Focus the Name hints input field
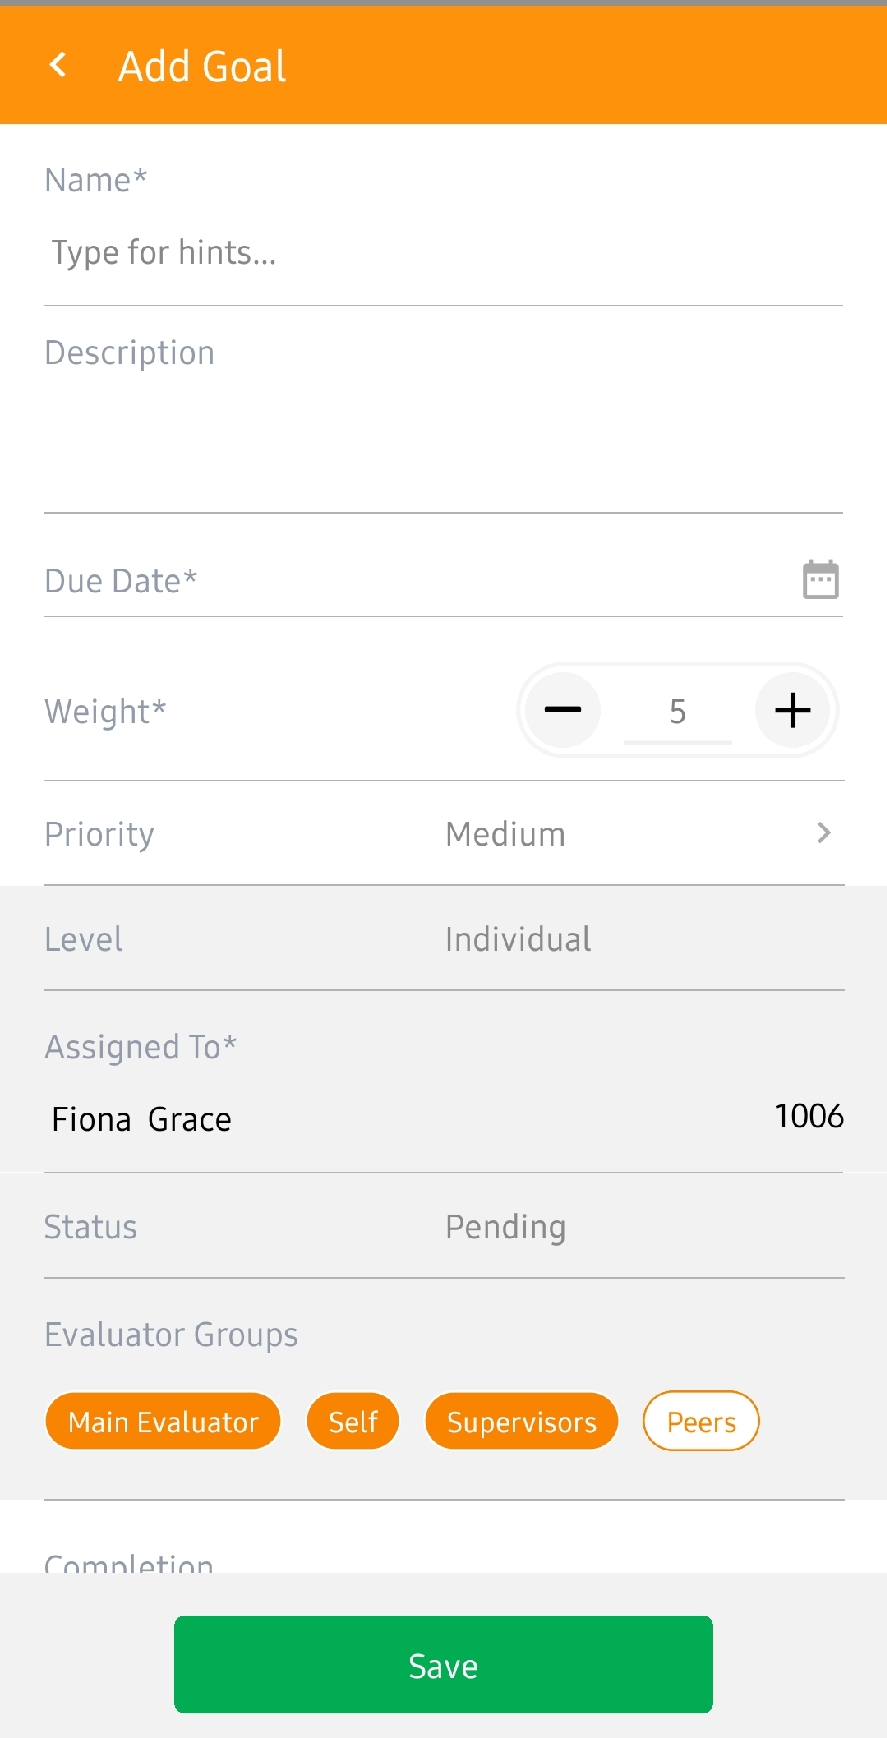This screenshot has width=887, height=1738. coord(443,253)
